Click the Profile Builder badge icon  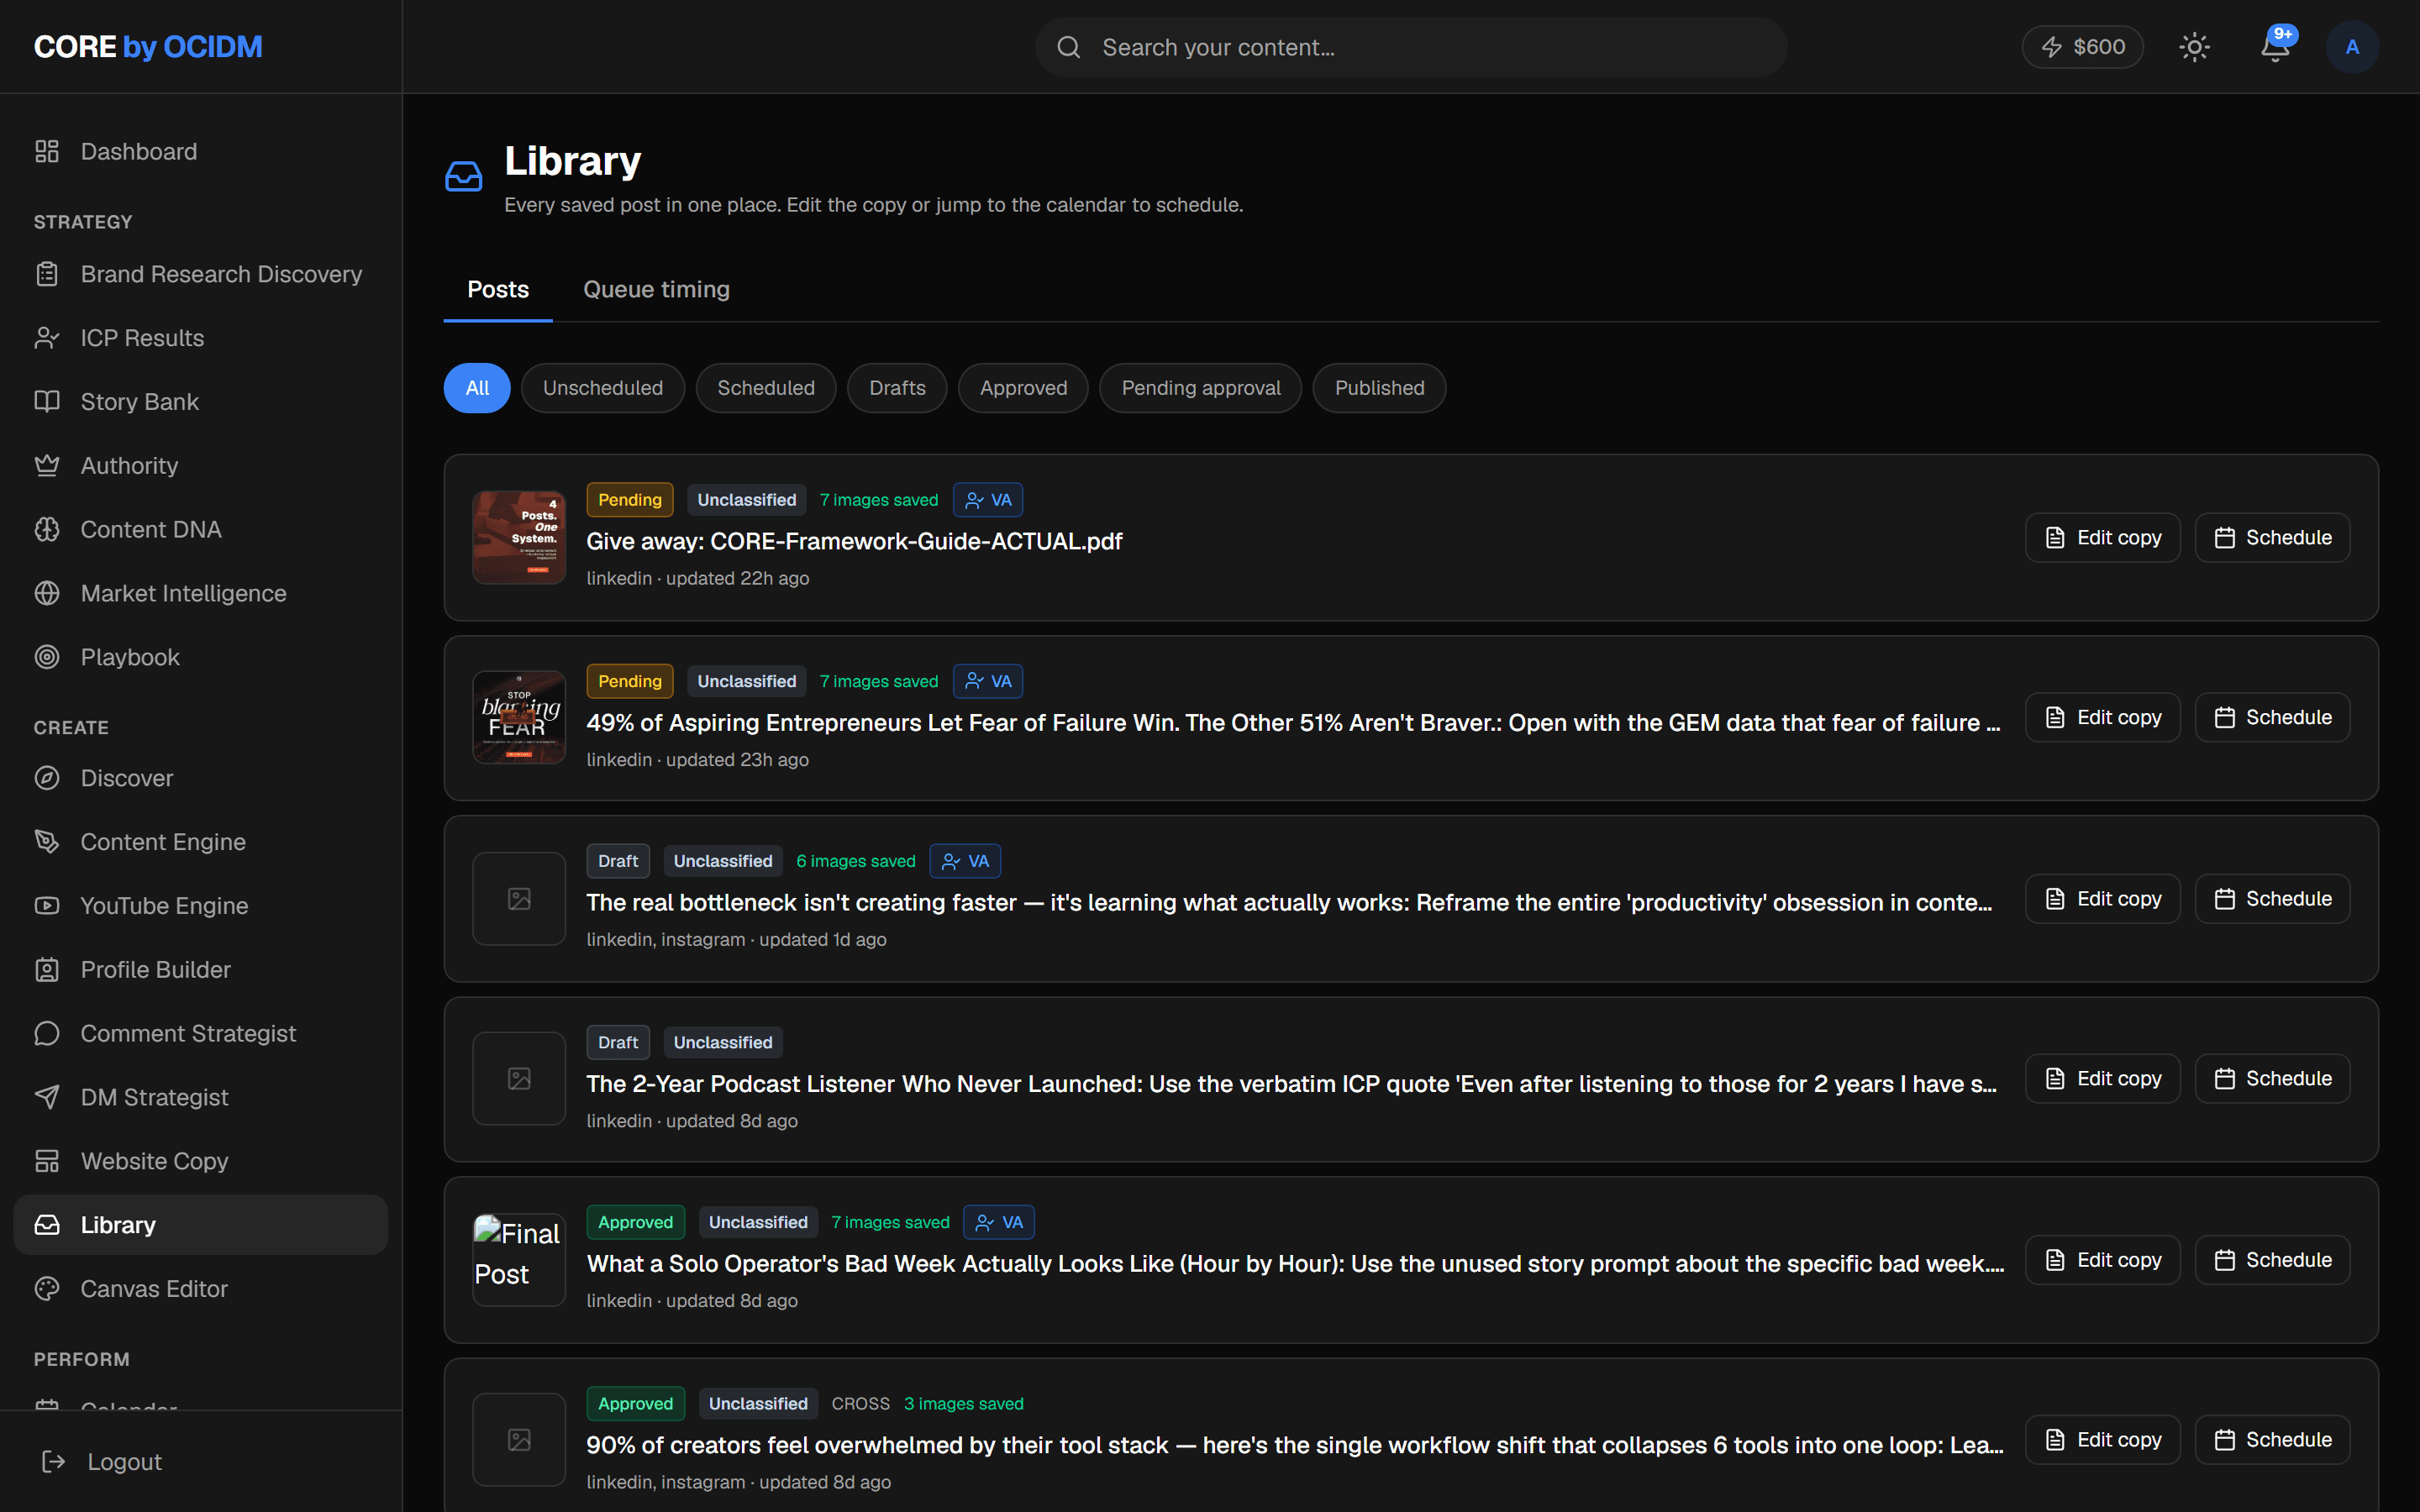47,969
